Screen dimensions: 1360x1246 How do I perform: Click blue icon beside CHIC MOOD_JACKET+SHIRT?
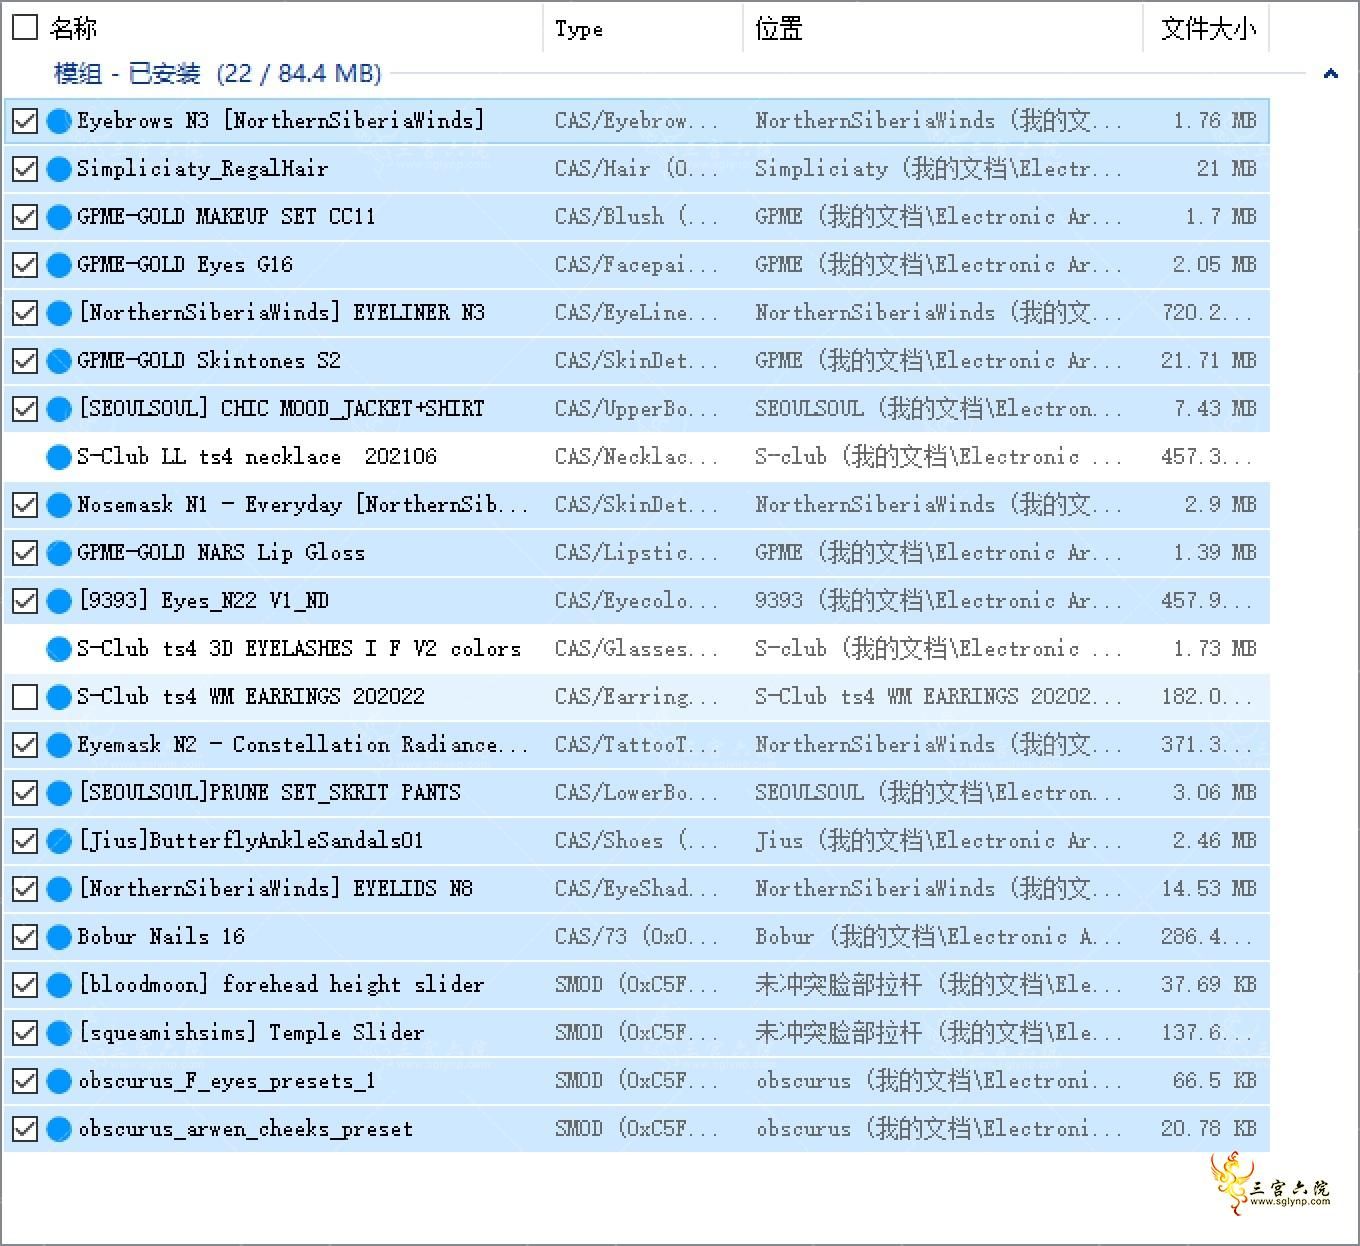coord(59,410)
